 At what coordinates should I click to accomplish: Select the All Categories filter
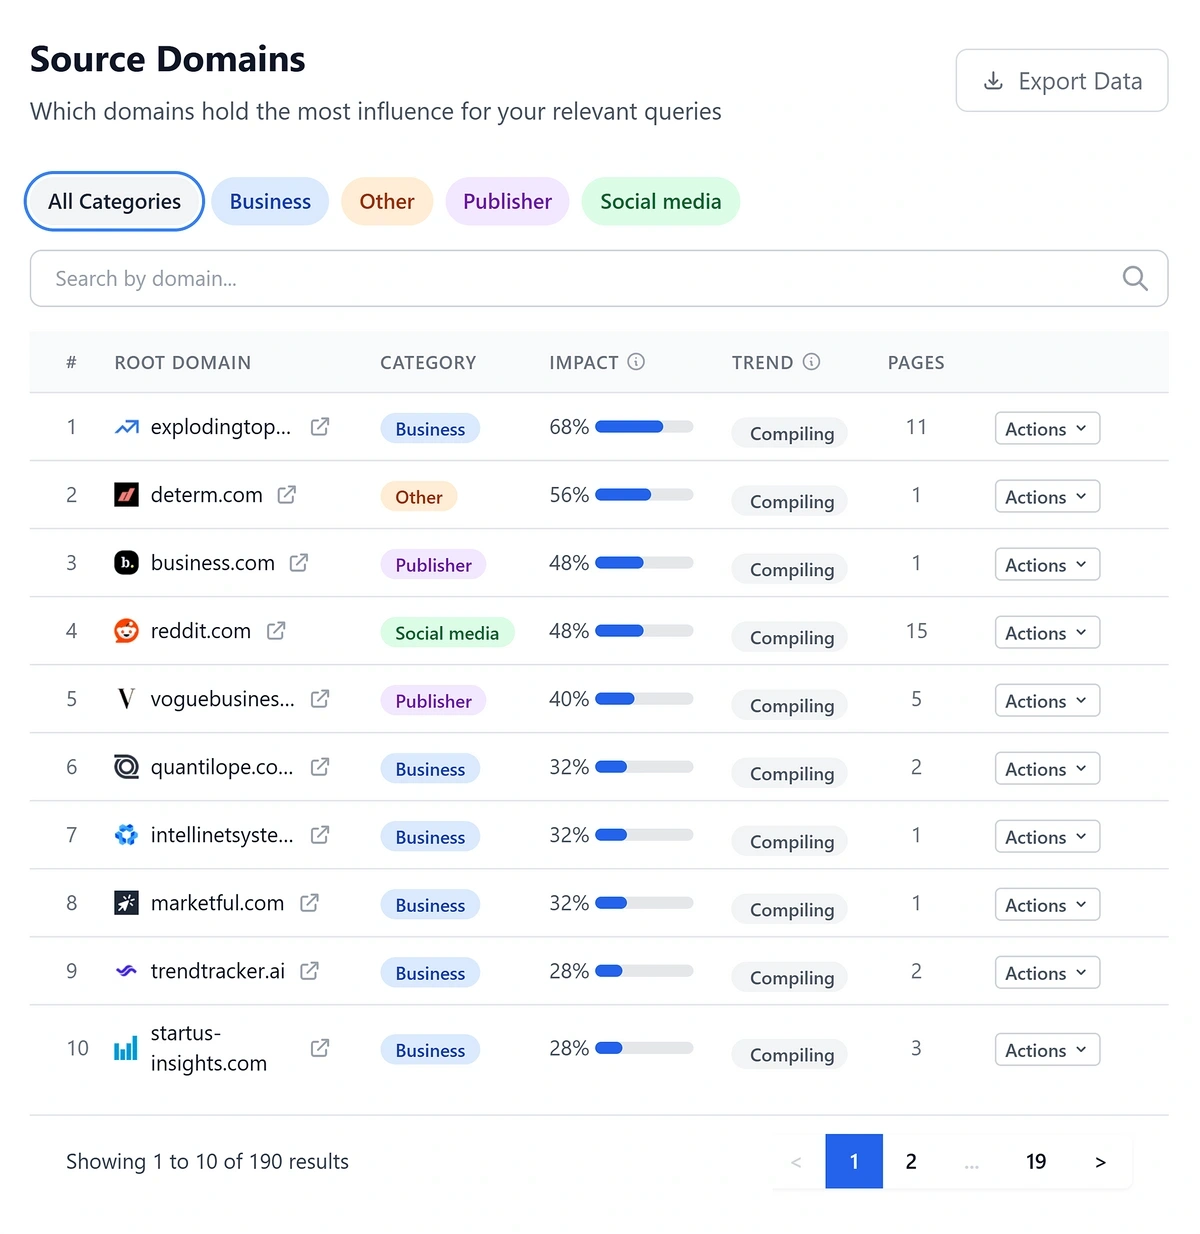pyautogui.click(x=115, y=201)
